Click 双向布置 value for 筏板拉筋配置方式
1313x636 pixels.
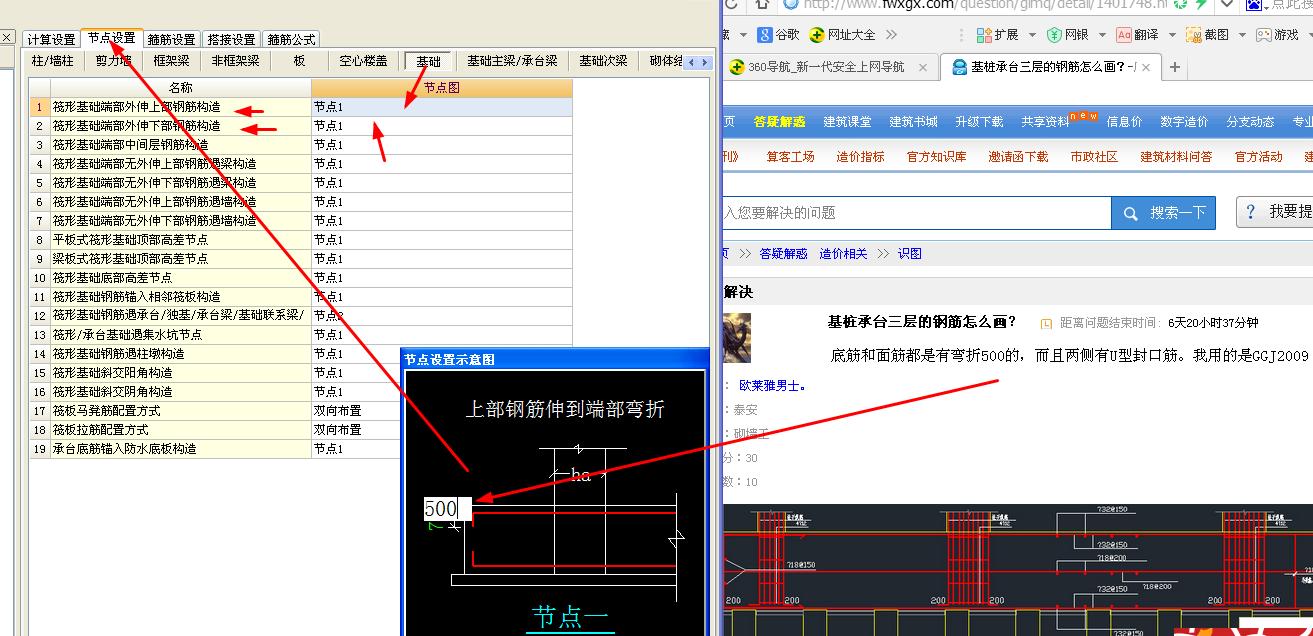[x=356, y=430]
